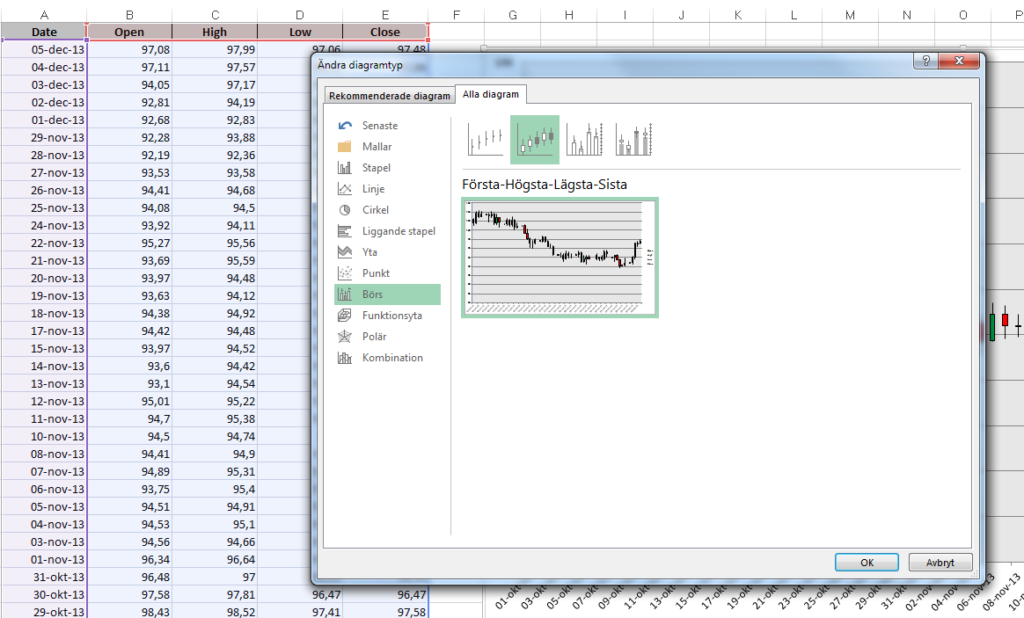
Task: Click High value 94,54 for 13-nov-13
Action: coord(215,384)
